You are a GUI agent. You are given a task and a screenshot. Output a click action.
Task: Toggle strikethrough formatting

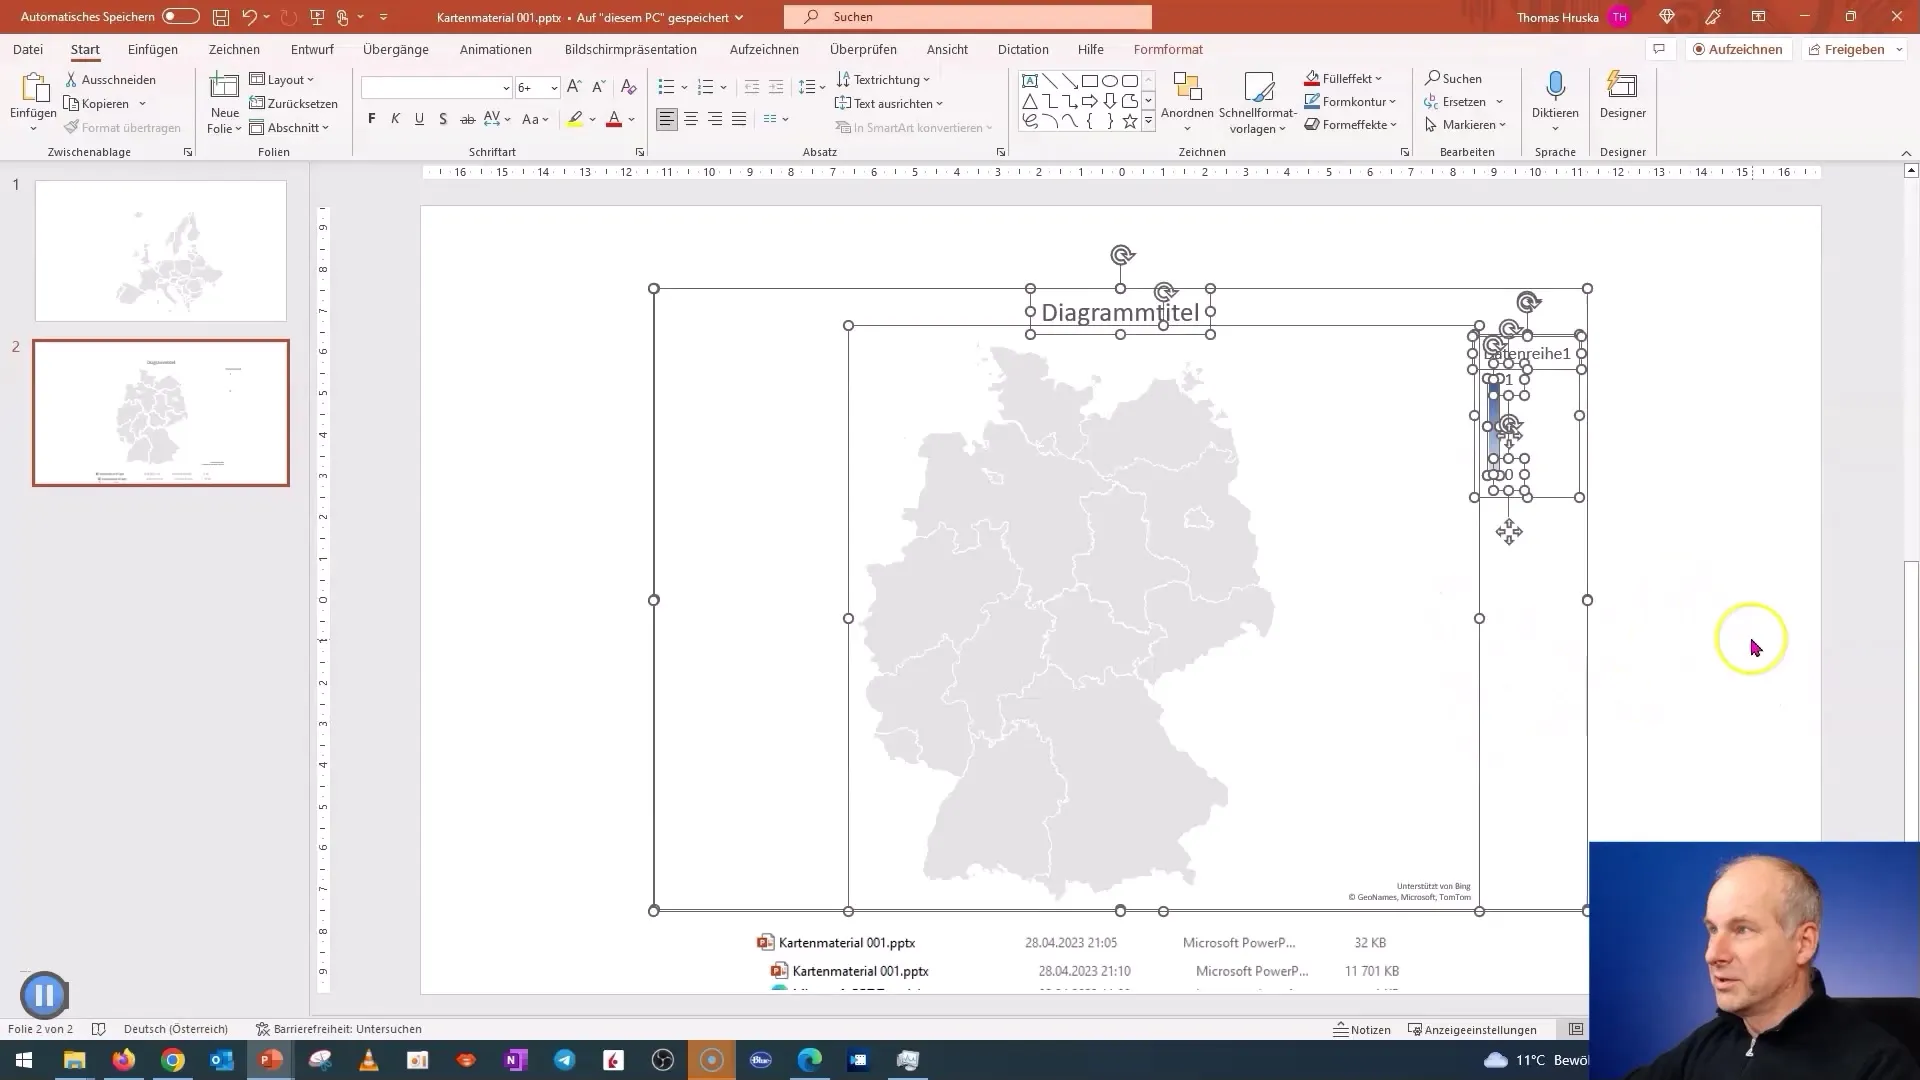[467, 119]
